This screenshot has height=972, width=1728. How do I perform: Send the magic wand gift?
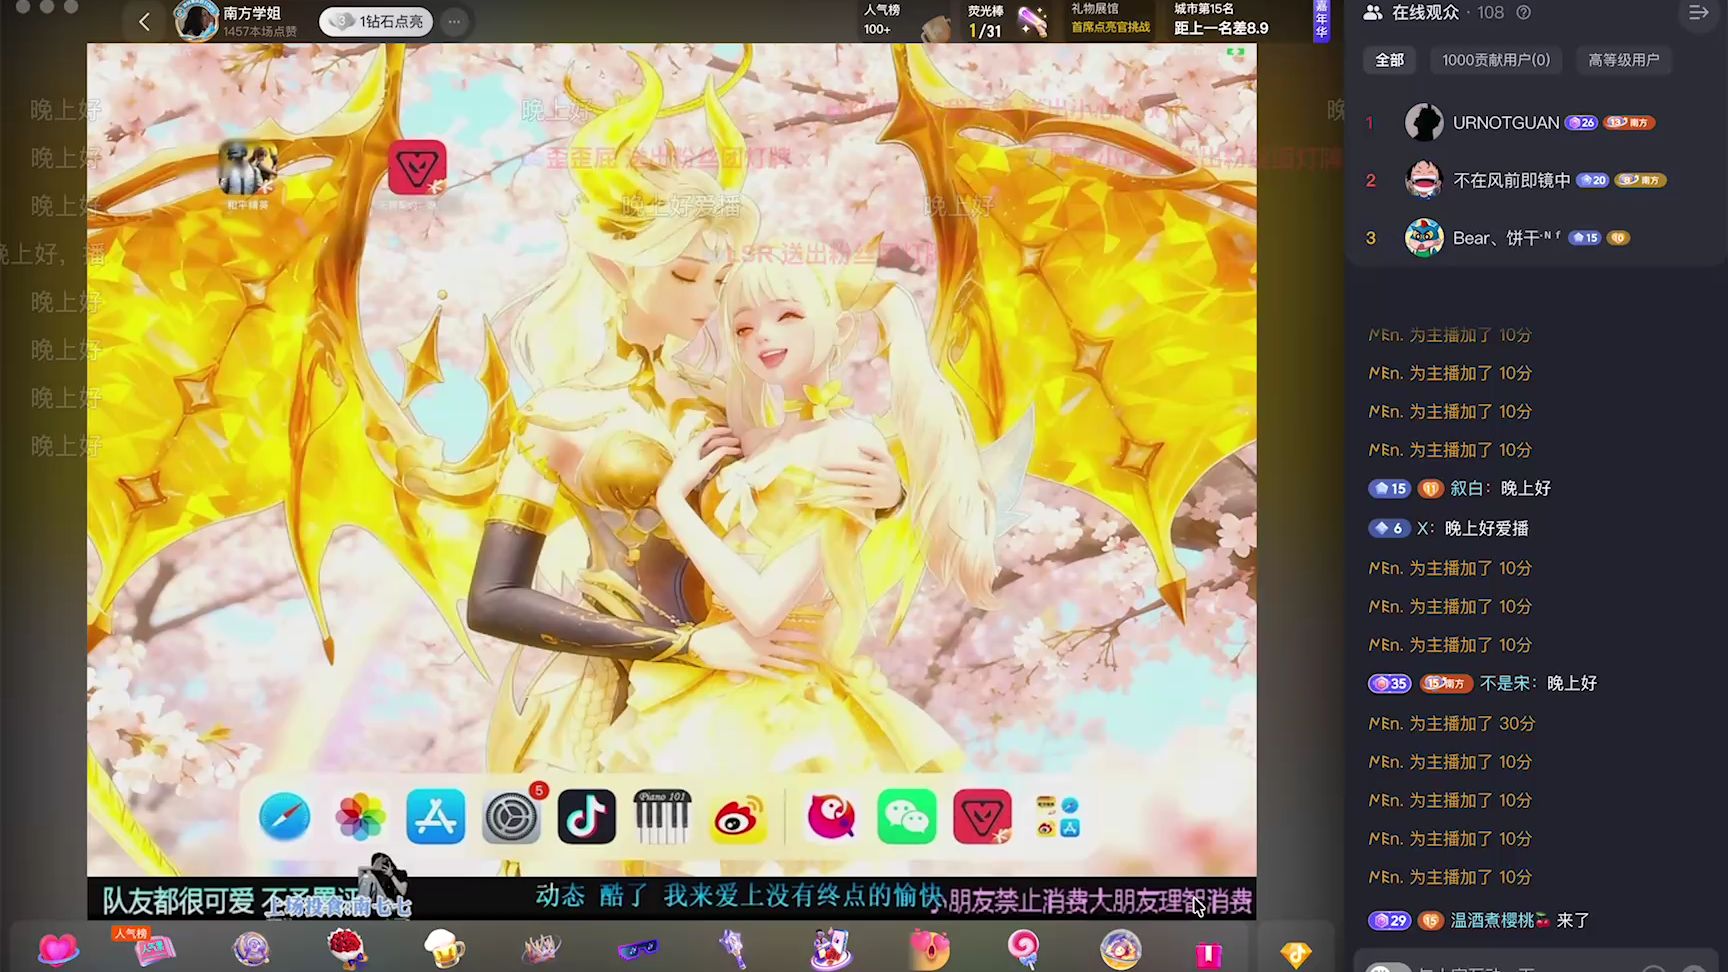point(733,948)
